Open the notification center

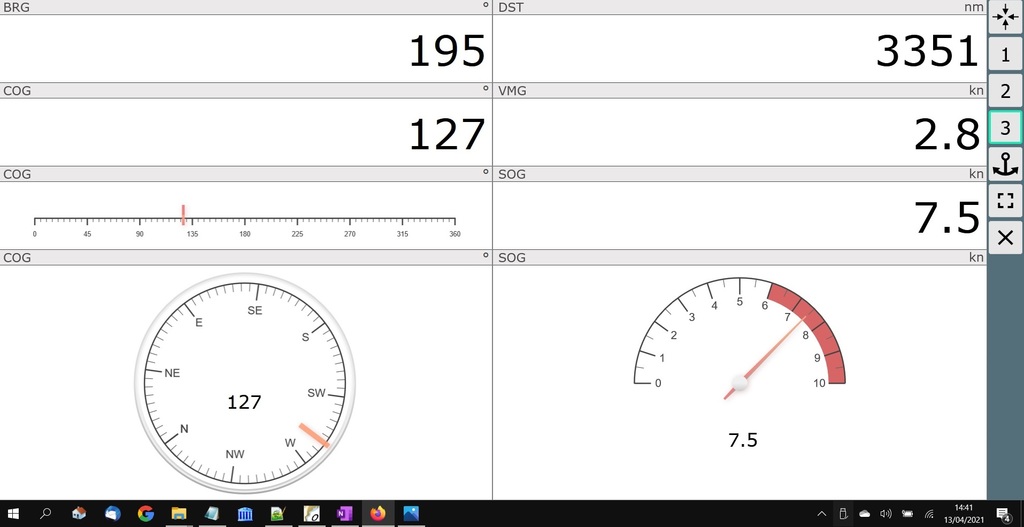click(1004, 514)
